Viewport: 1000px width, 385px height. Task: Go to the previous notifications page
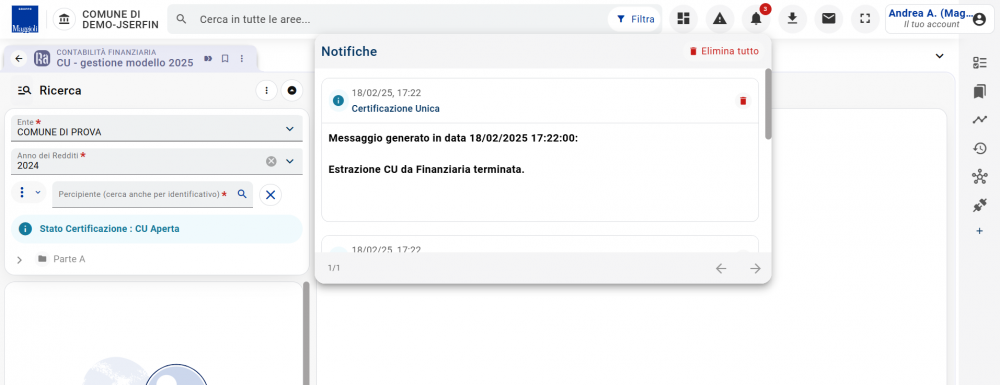pyautogui.click(x=721, y=268)
